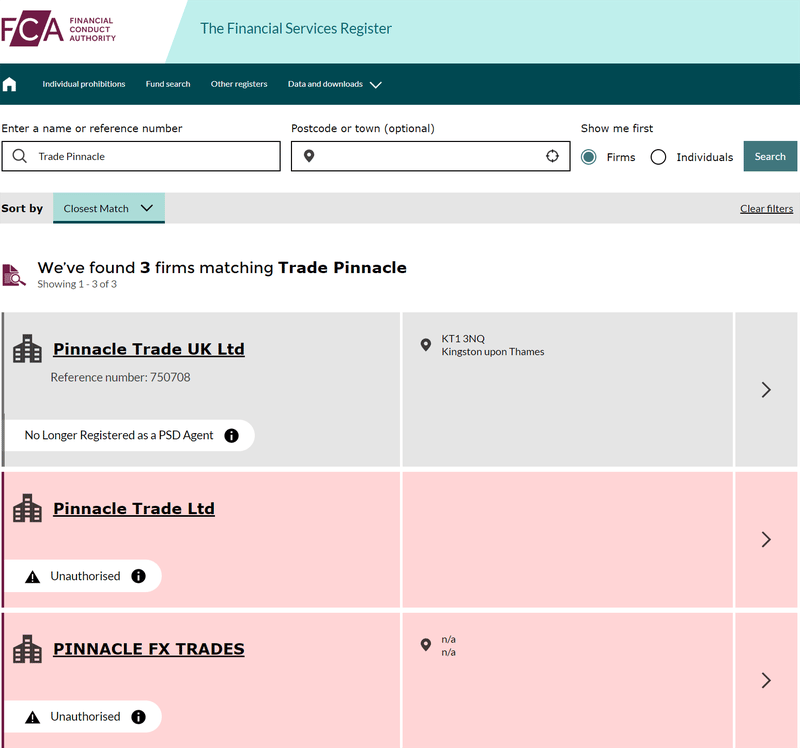Use current location crosshair icon
The height and width of the screenshot is (748, 800).
[552, 156]
